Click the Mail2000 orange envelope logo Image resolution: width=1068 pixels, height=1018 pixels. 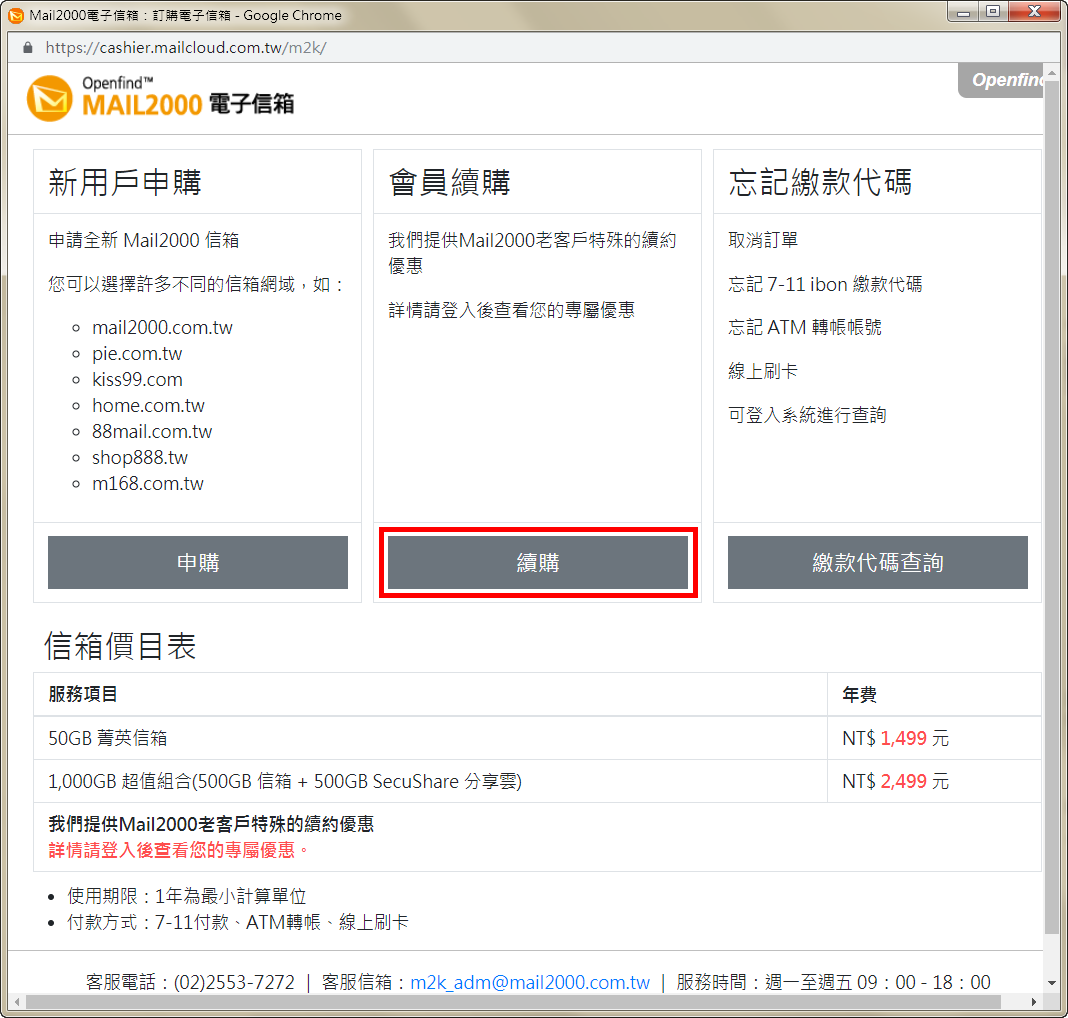click(50, 99)
